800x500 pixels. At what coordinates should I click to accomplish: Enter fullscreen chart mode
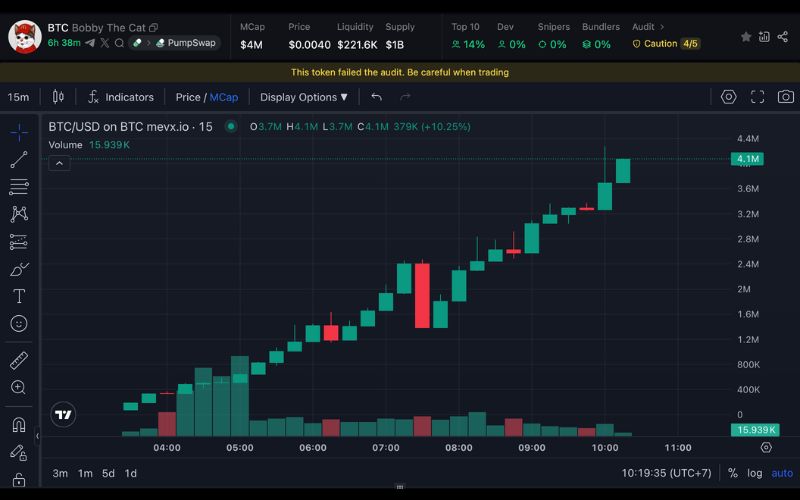(758, 97)
